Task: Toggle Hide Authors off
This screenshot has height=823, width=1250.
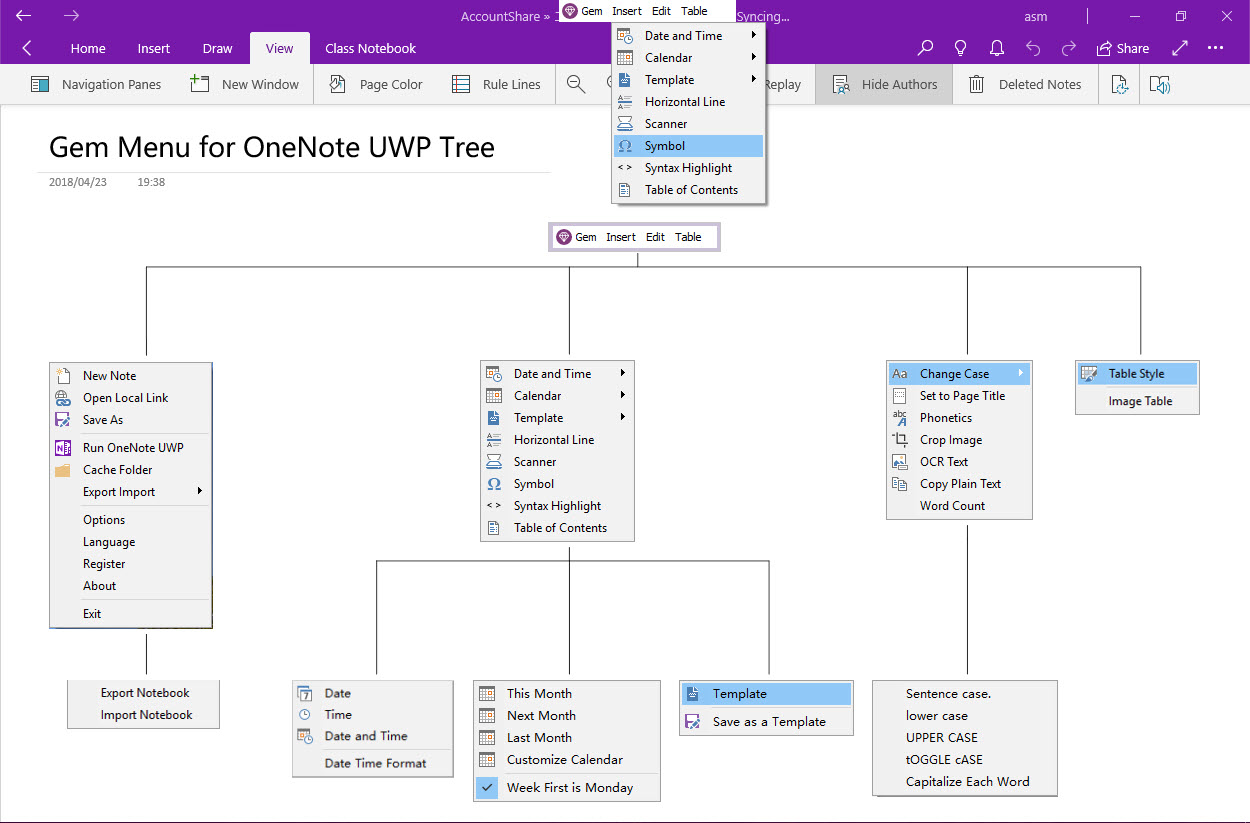Action: click(884, 84)
